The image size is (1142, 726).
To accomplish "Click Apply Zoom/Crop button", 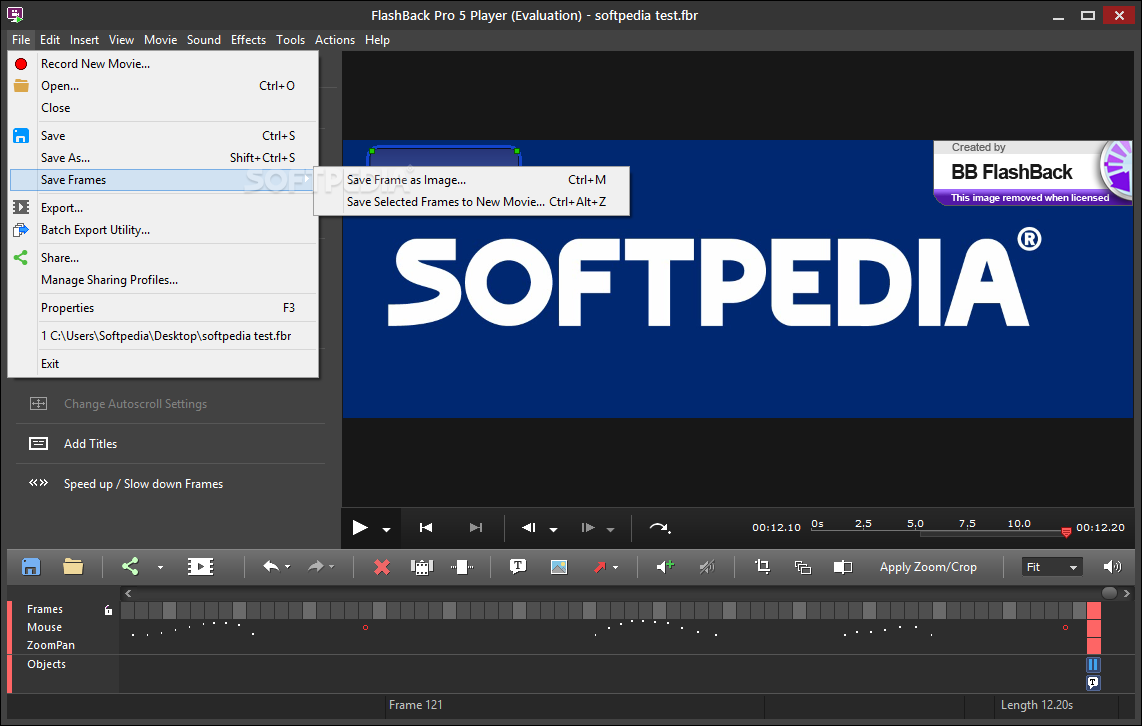I will point(928,567).
